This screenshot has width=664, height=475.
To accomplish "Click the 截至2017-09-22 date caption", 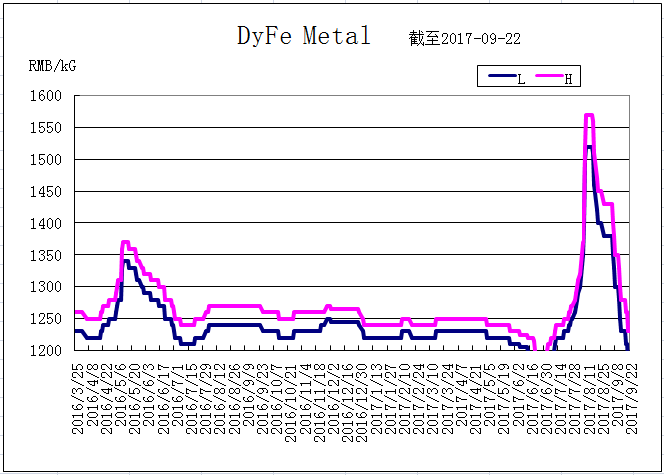I will [x=465, y=39].
